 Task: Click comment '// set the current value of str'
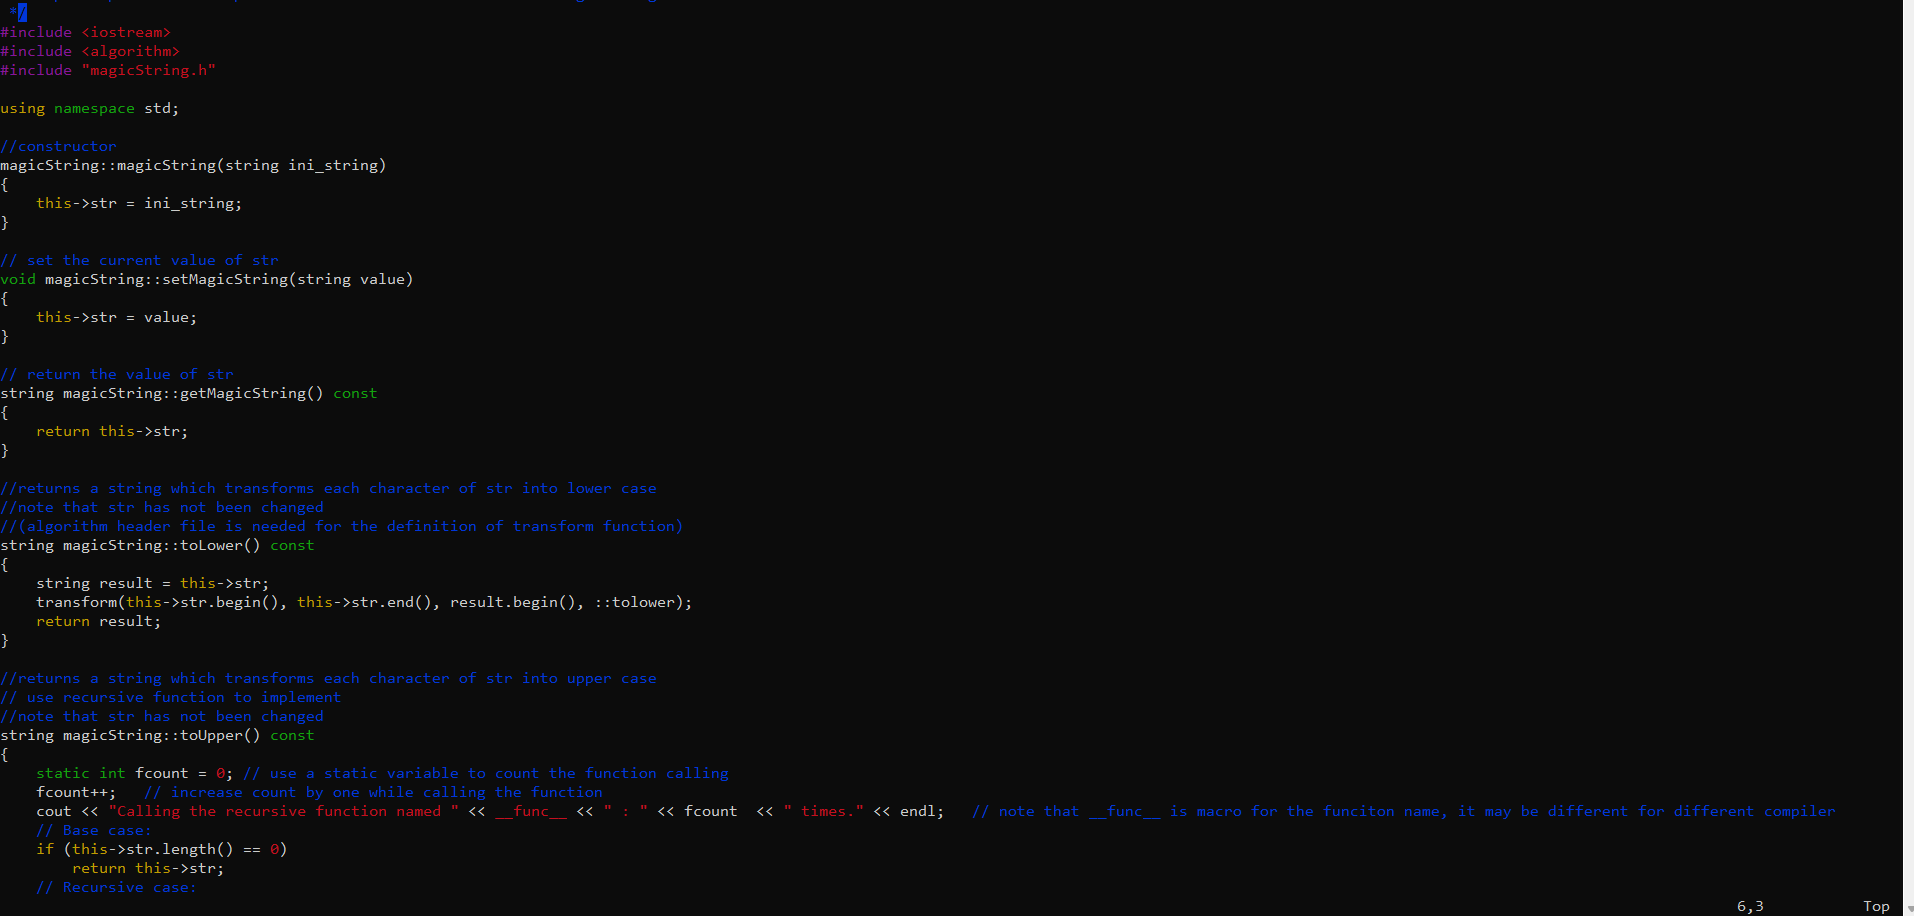pos(140,260)
